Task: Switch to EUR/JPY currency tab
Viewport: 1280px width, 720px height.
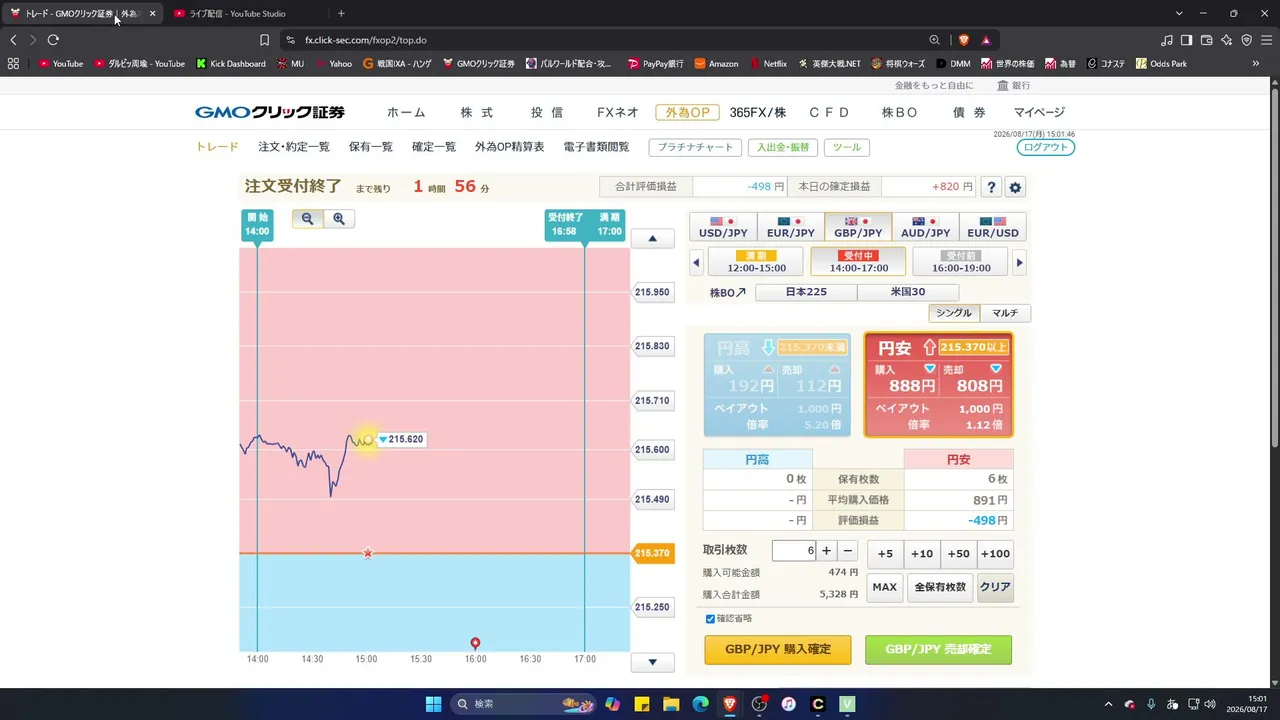Action: tap(790, 227)
